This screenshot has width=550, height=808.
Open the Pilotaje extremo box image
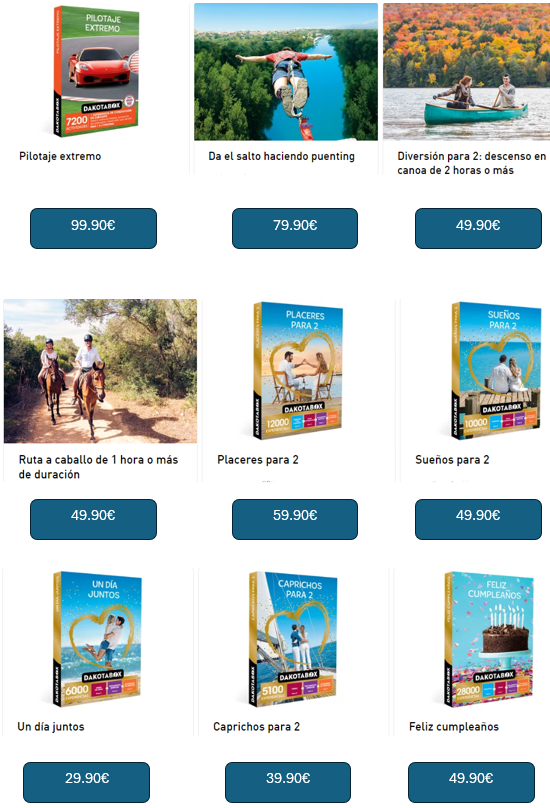96,72
